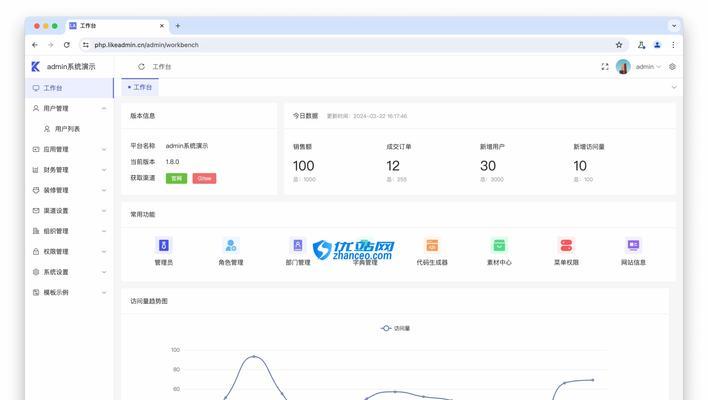The image size is (708, 400).
Task: Toggle fullscreen with the expand icon
Action: pyautogui.click(x=605, y=66)
